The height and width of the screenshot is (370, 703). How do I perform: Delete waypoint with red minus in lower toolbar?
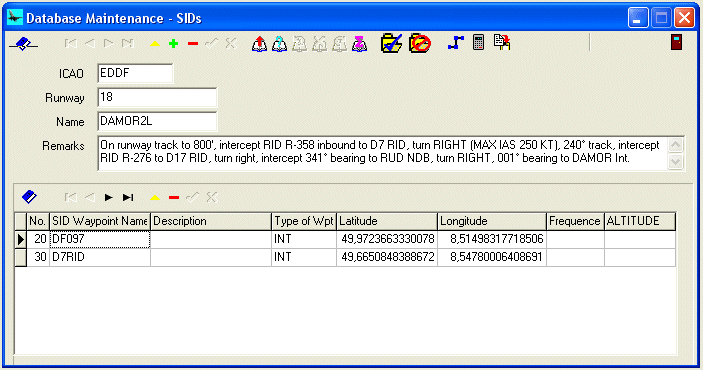(x=174, y=198)
